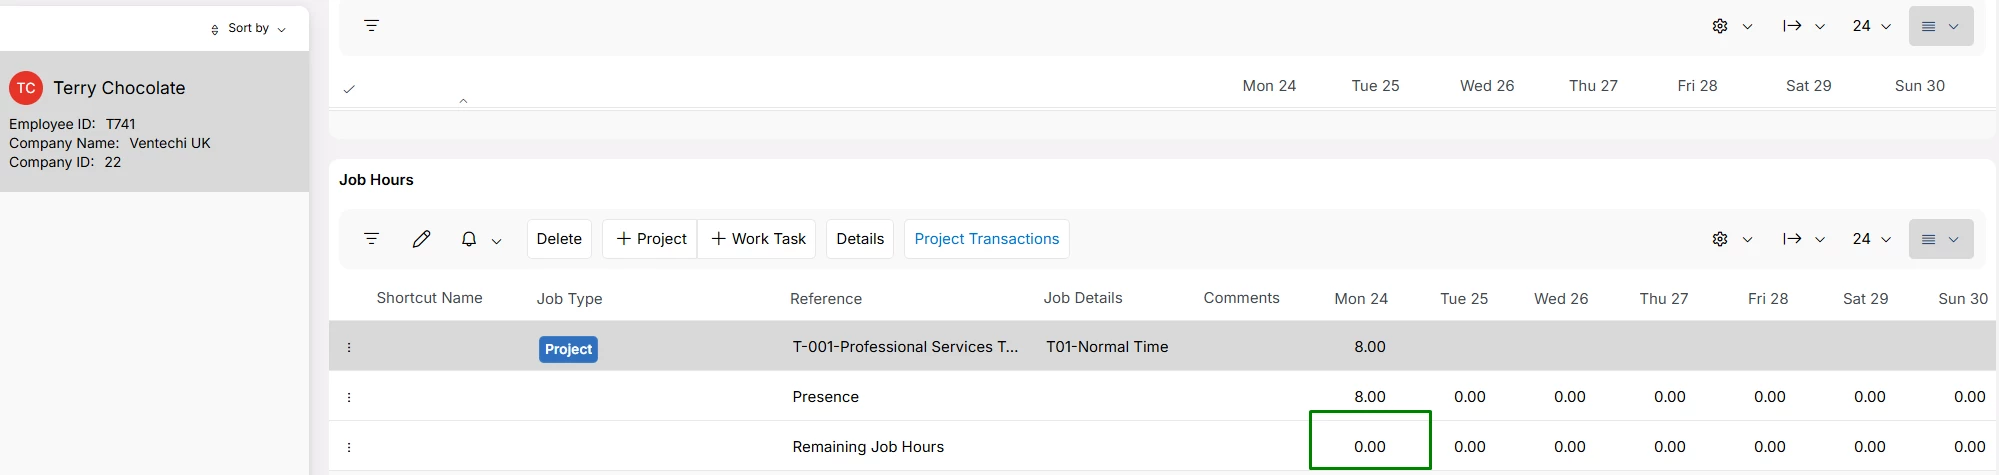
Task: Expand the Sort by dropdown
Action: (x=248, y=28)
